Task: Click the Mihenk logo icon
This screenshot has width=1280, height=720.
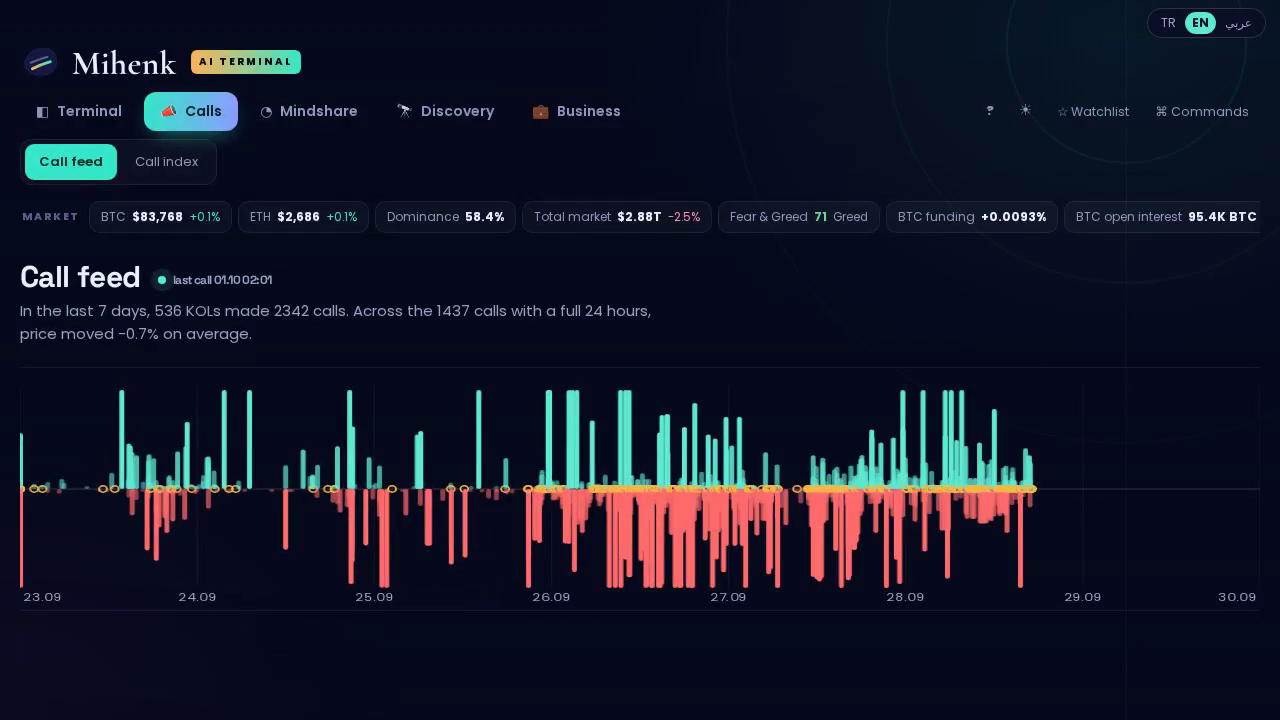Action: pyautogui.click(x=41, y=63)
